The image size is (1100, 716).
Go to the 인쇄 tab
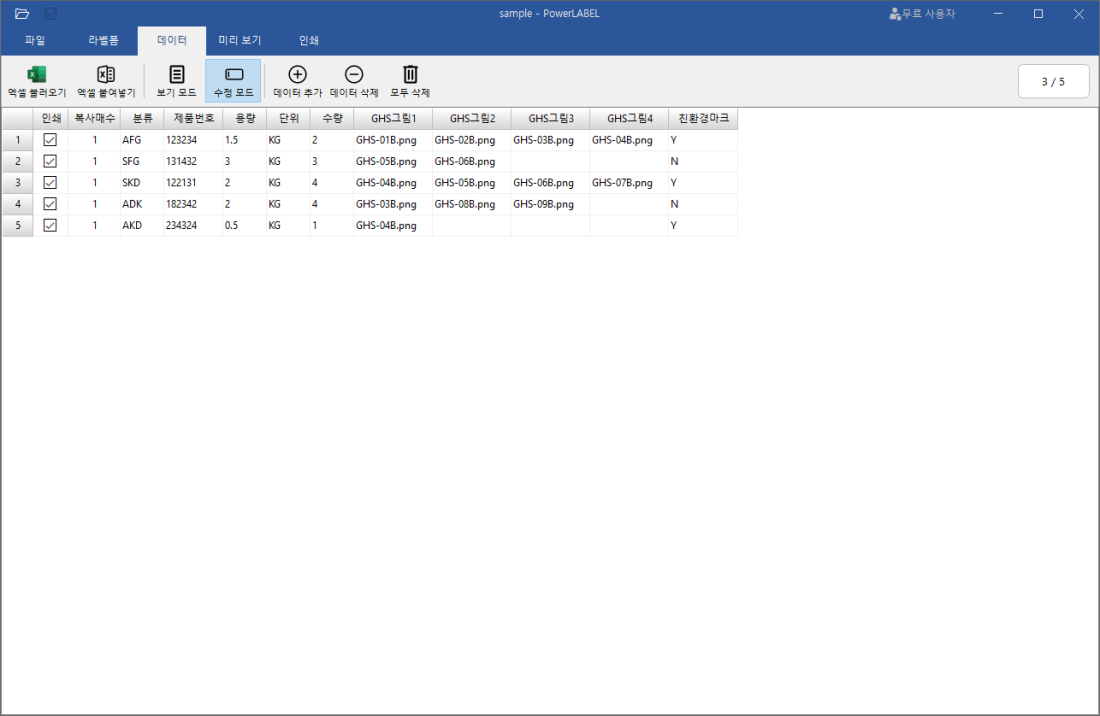click(x=309, y=41)
